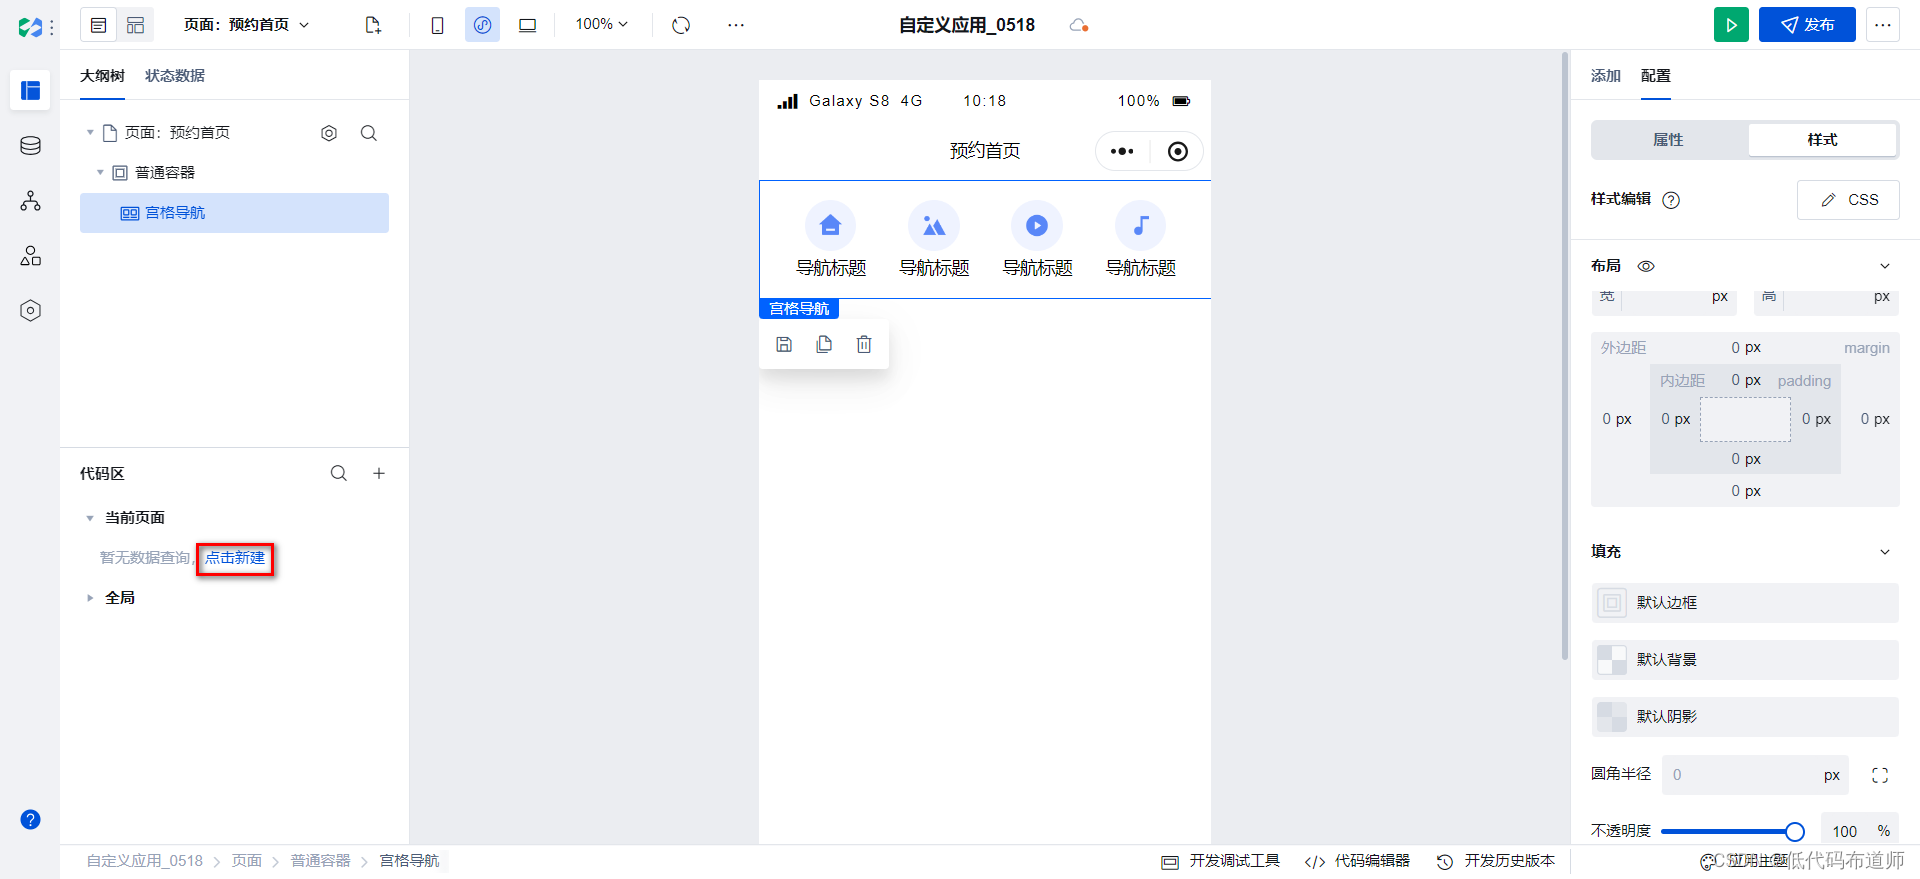This screenshot has width=1920, height=879.
Task: Click the opacity slider handle
Action: pos(1795,832)
